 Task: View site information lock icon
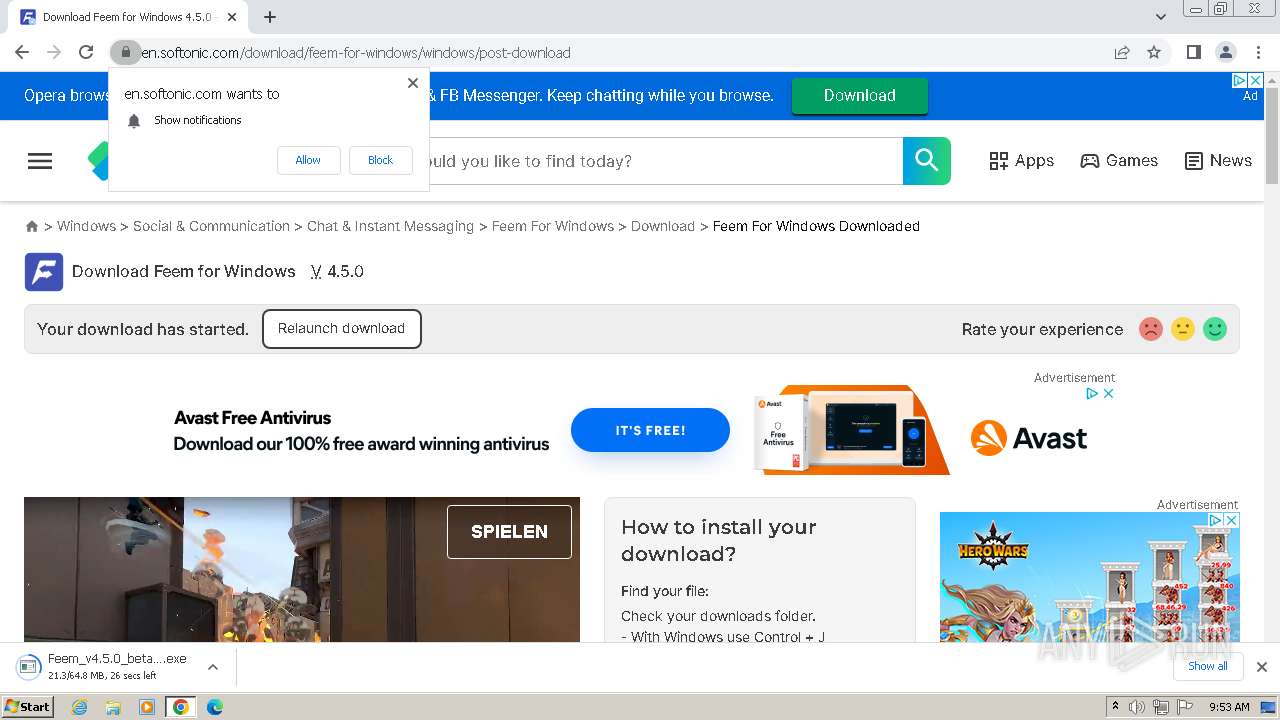[125, 52]
